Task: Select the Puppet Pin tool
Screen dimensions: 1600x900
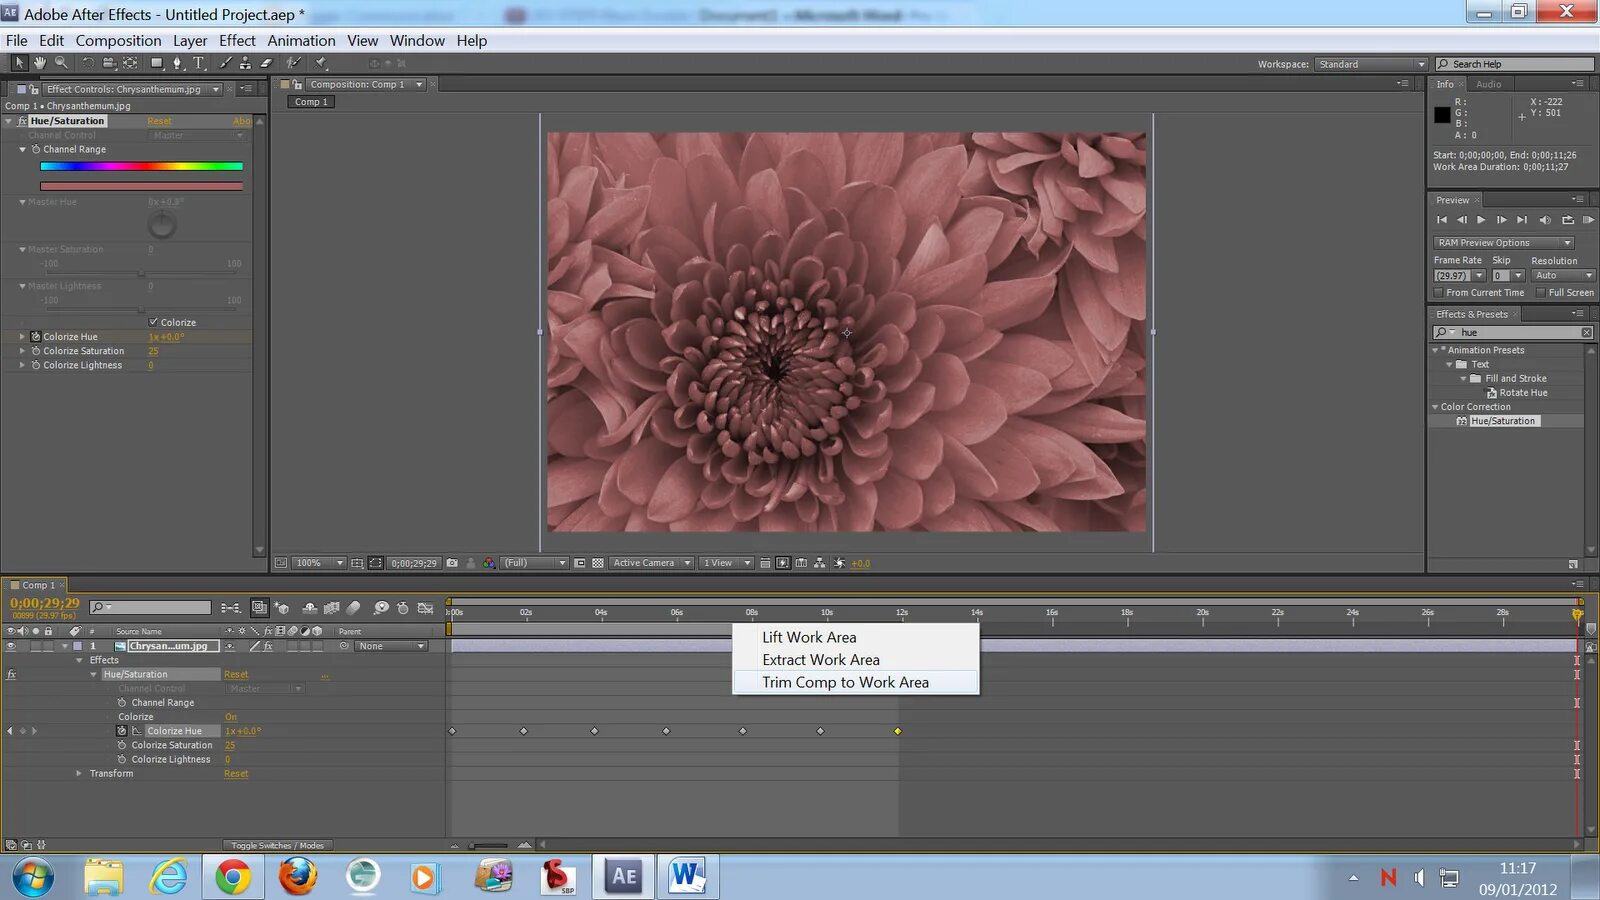Action: (321, 63)
